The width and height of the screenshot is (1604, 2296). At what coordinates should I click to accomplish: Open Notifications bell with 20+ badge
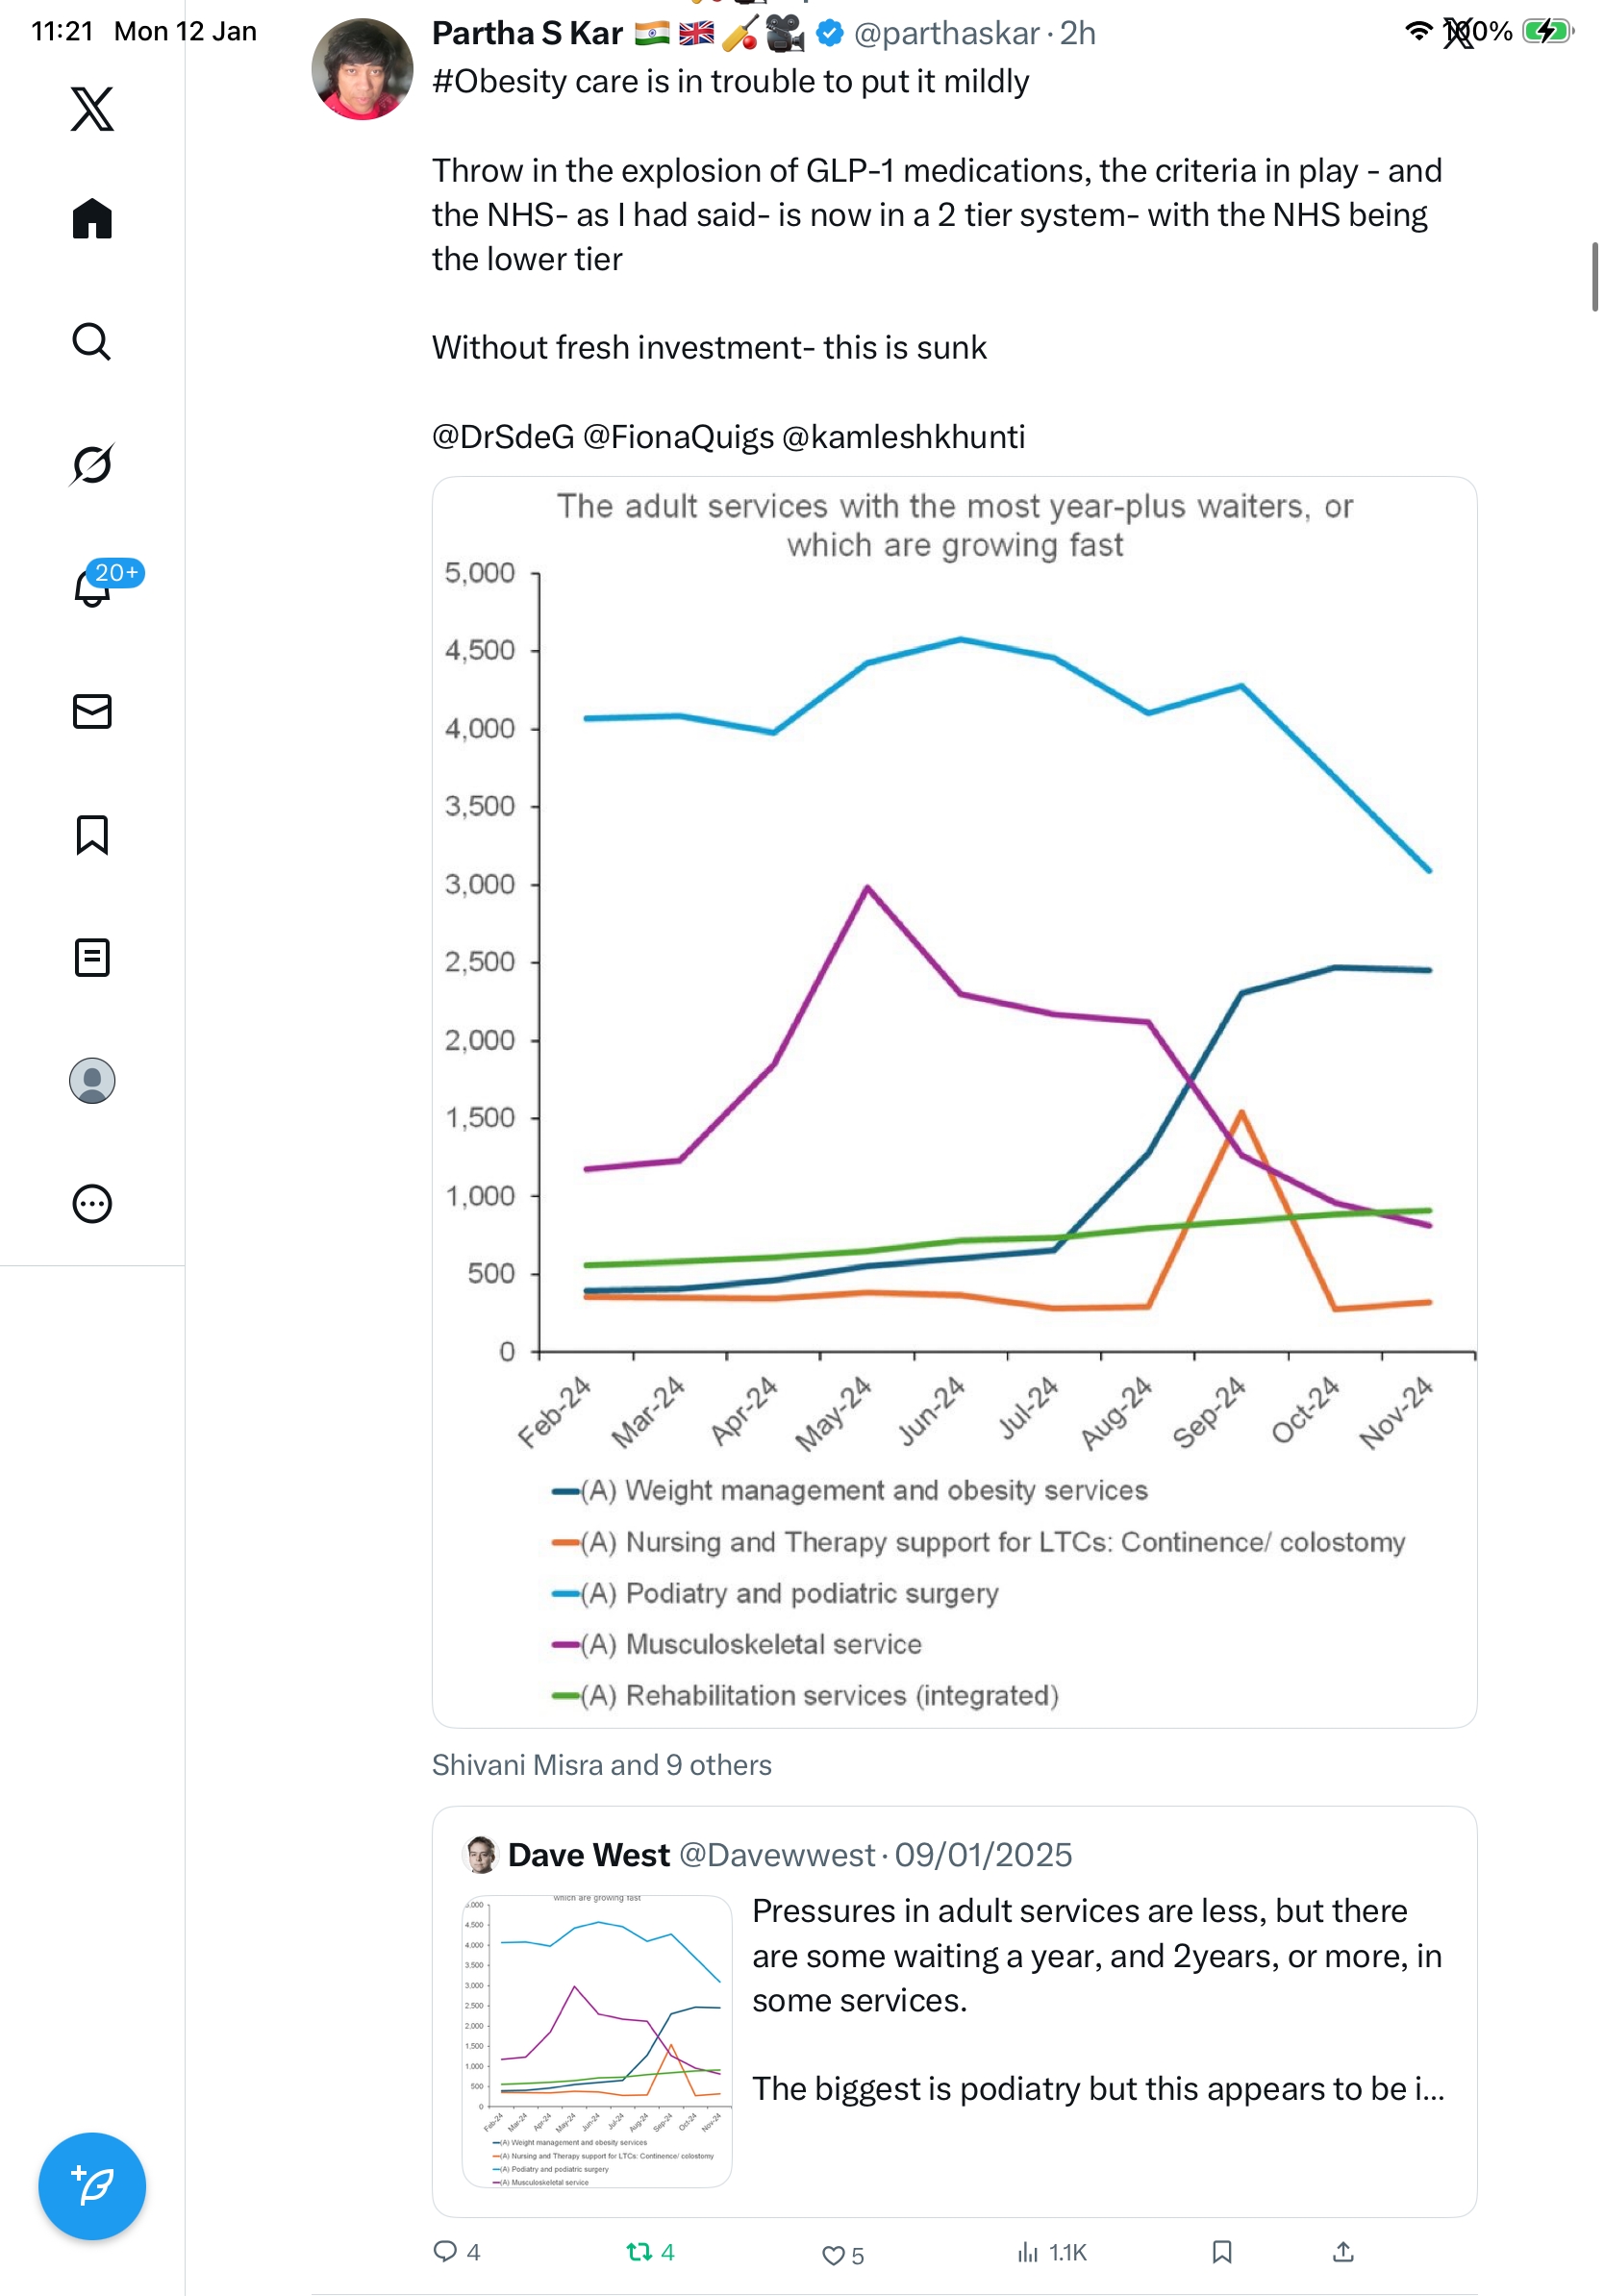click(x=92, y=587)
